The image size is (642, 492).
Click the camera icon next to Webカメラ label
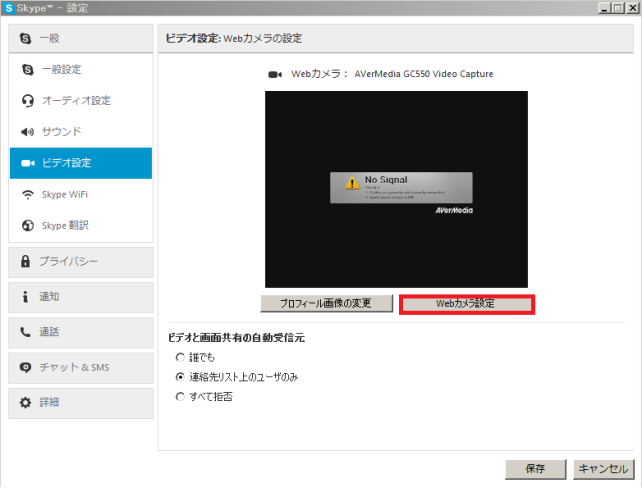click(x=275, y=74)
